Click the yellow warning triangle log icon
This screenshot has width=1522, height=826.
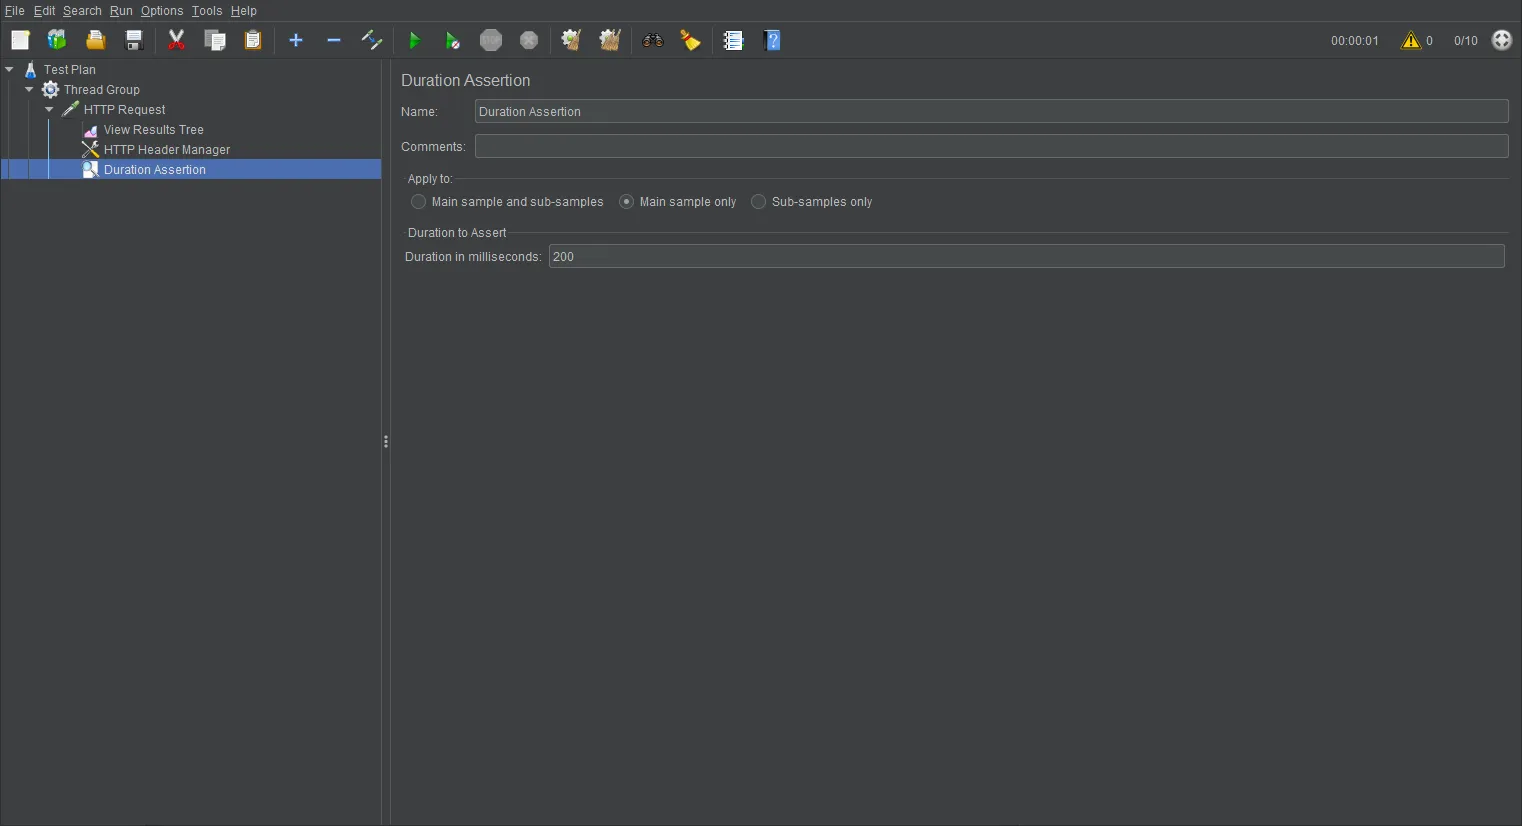[x=1411, y=40]
